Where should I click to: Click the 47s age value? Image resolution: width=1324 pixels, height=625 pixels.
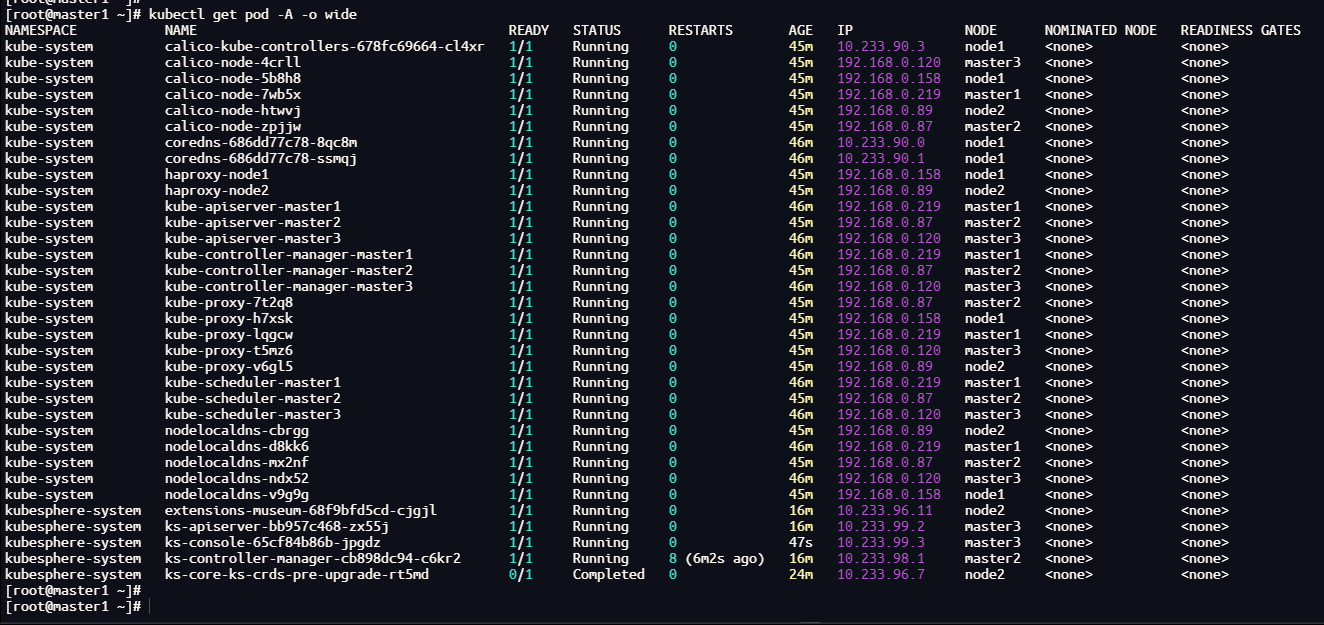pos(800,543)
